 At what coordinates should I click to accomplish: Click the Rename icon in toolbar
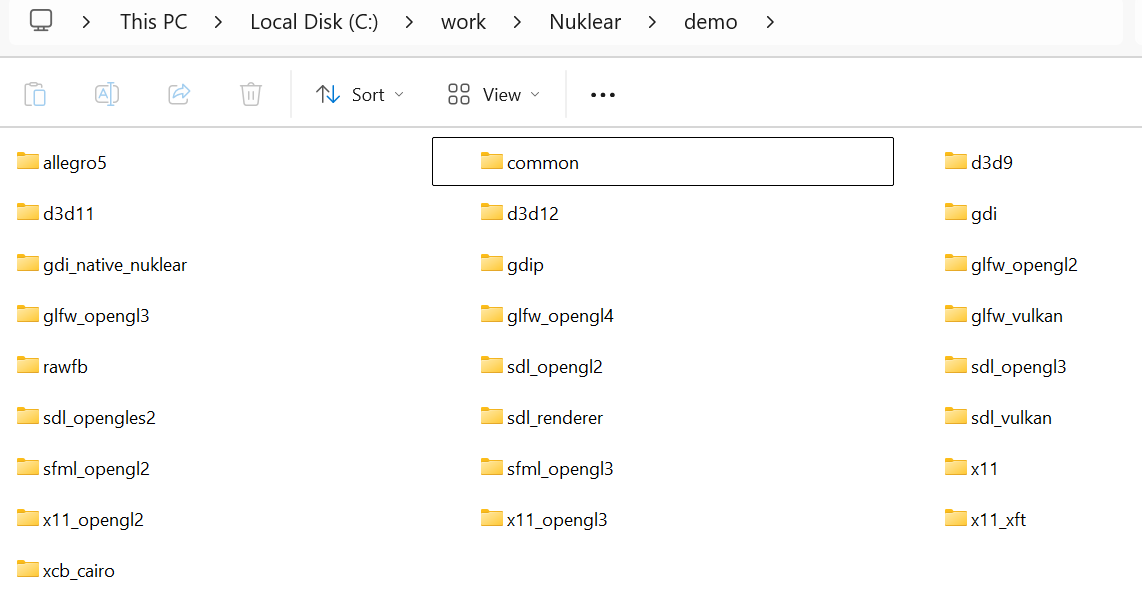click(107, 94)
